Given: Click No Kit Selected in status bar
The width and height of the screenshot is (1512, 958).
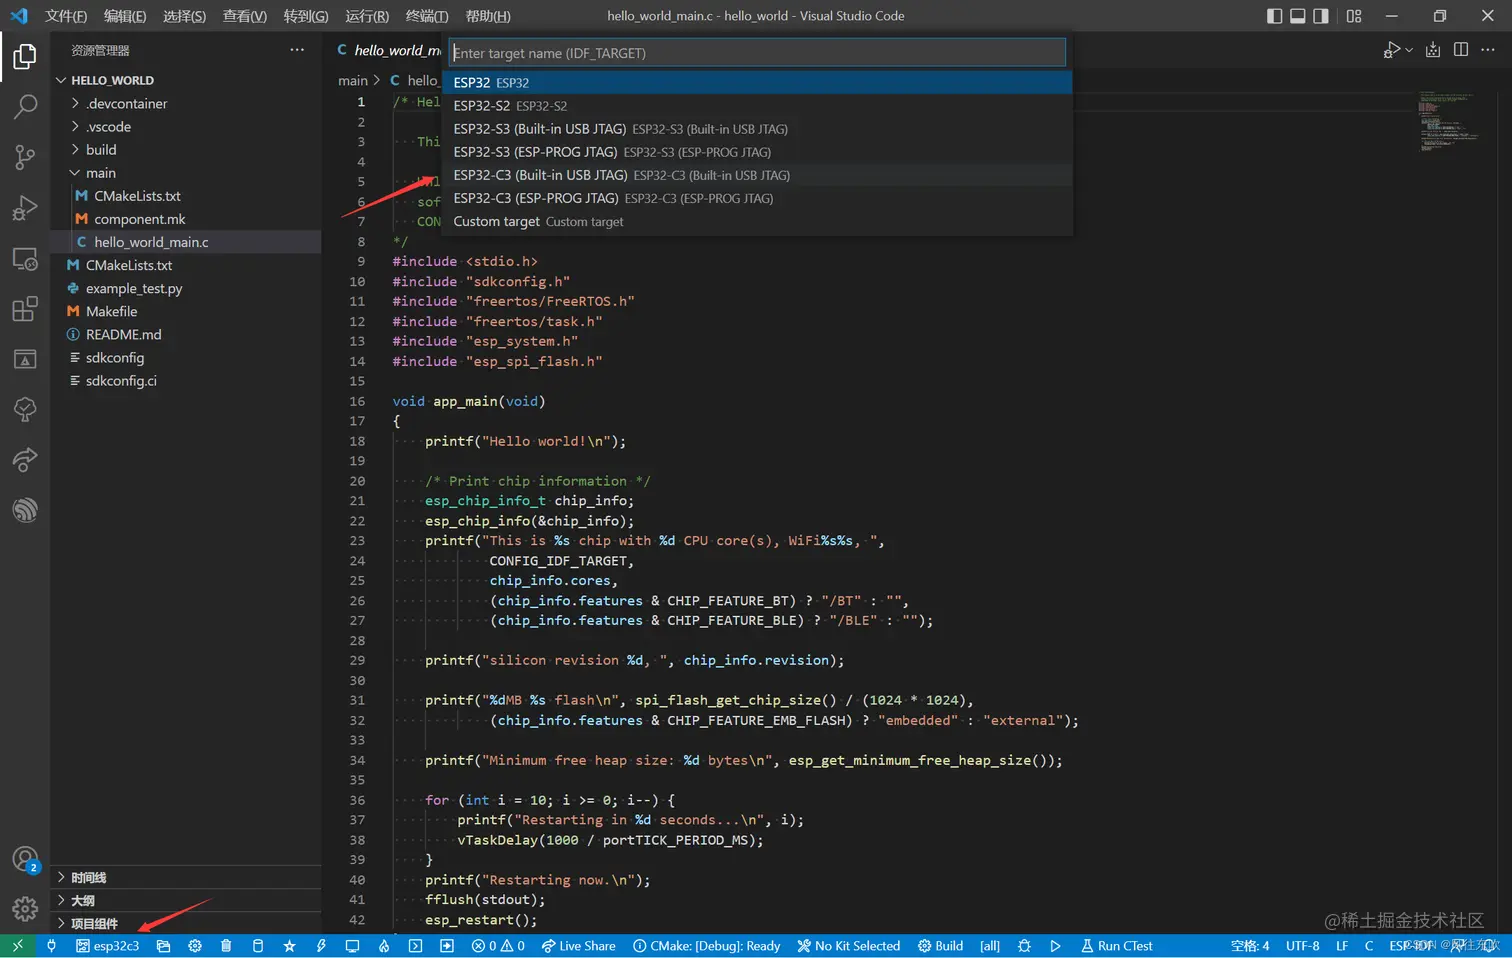Looking at the screenshot, I should pos(848,946).
